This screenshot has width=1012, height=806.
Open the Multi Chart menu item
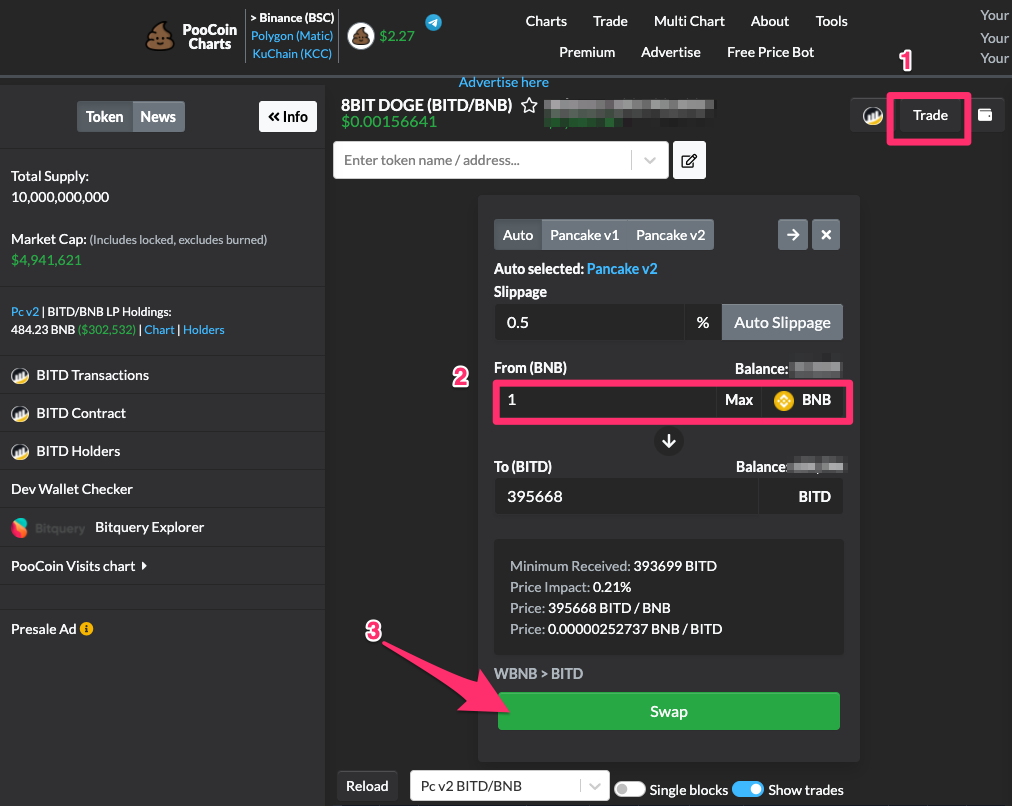click(x=689, y=21)
